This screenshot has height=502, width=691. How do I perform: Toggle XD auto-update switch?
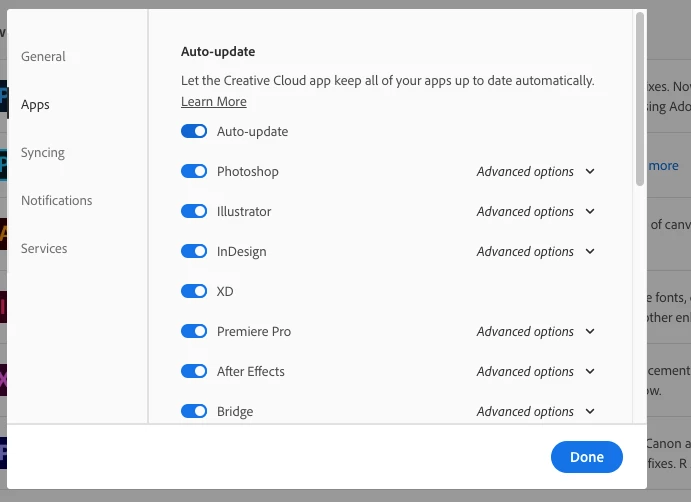194,291
